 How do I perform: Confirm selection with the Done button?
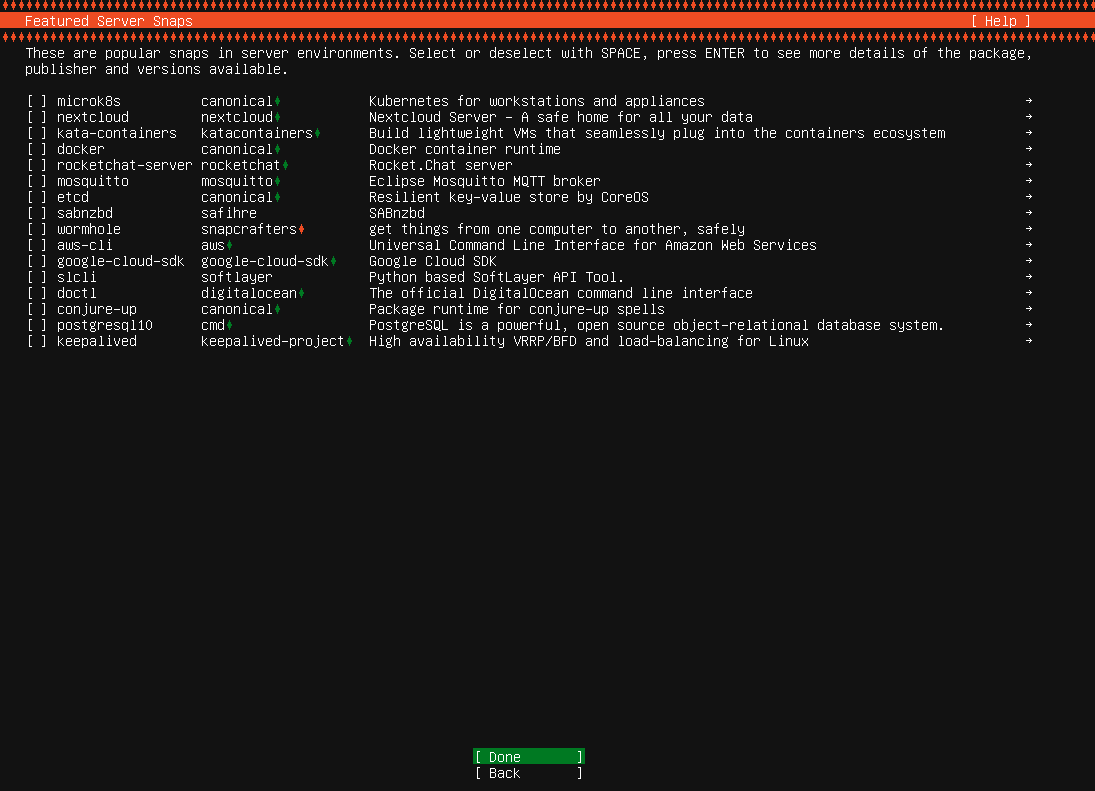[529, 757]
